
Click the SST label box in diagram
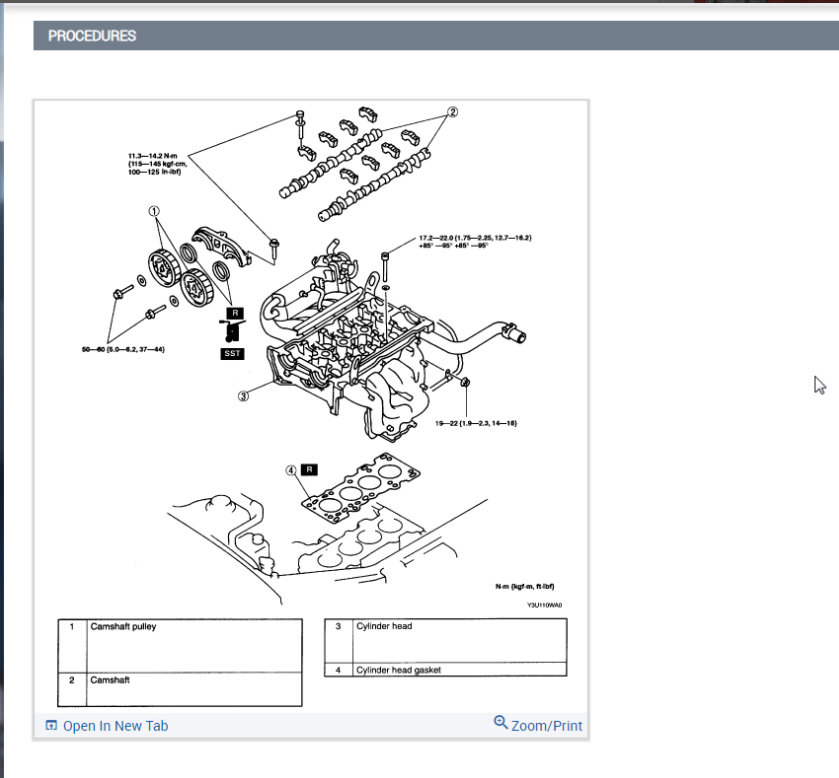[x=232, y=353]
